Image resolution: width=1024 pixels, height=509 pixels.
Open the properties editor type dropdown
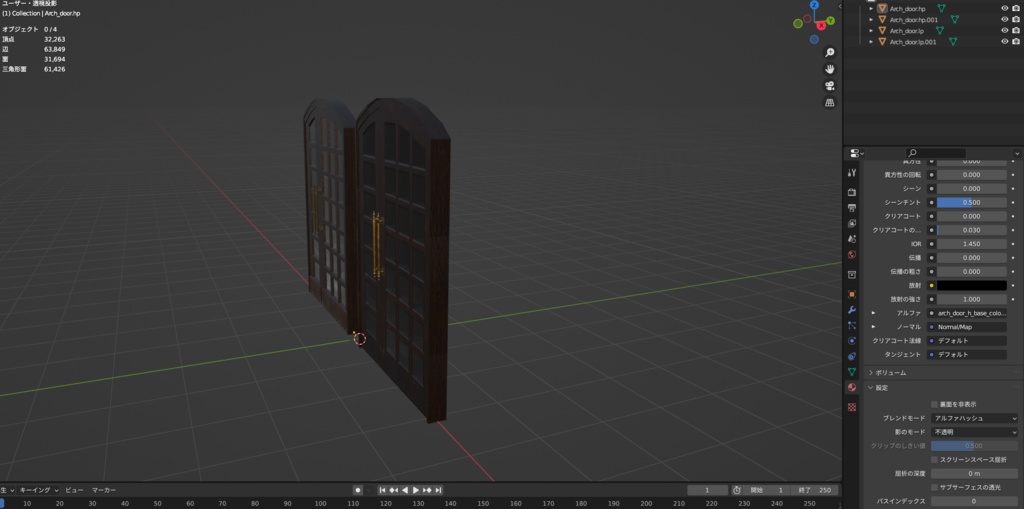point(856,153)
